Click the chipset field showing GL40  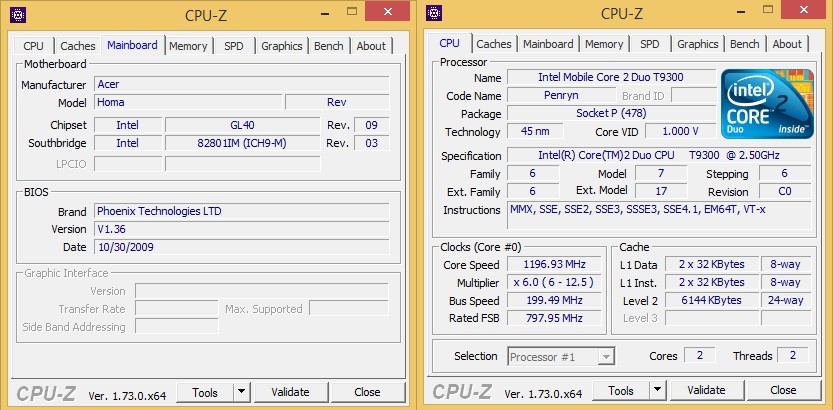point(243,125)
